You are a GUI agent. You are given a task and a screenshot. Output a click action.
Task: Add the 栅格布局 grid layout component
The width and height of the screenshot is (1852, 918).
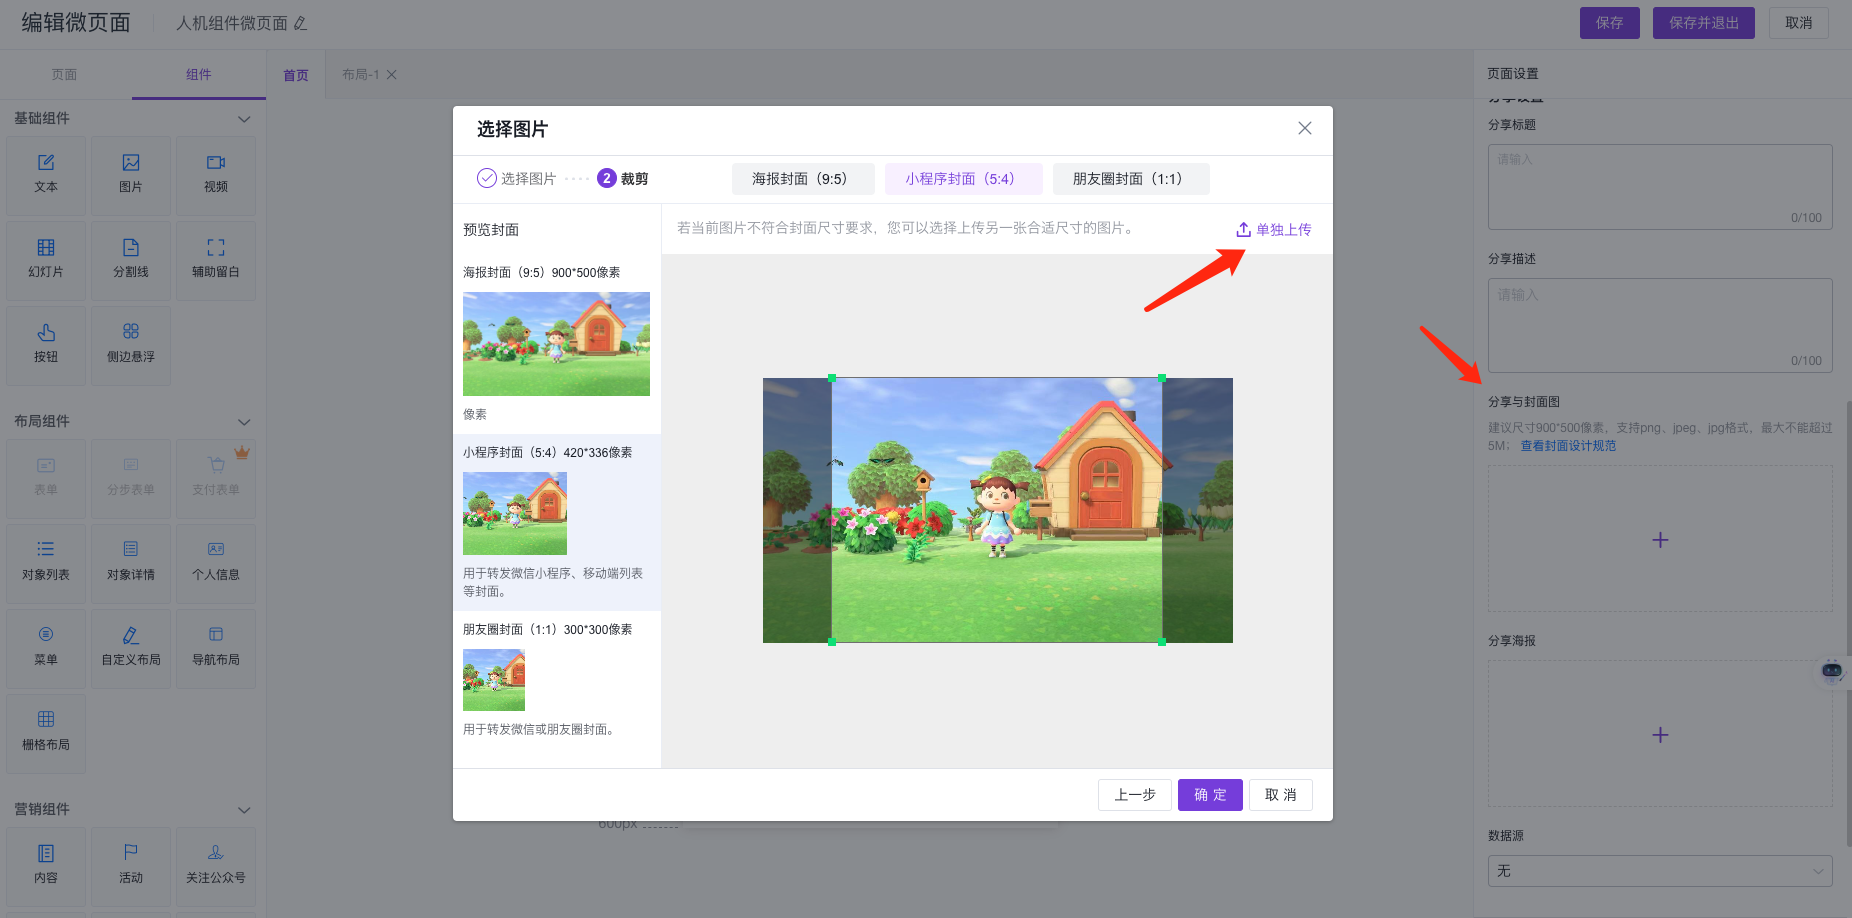click(46, 733)
